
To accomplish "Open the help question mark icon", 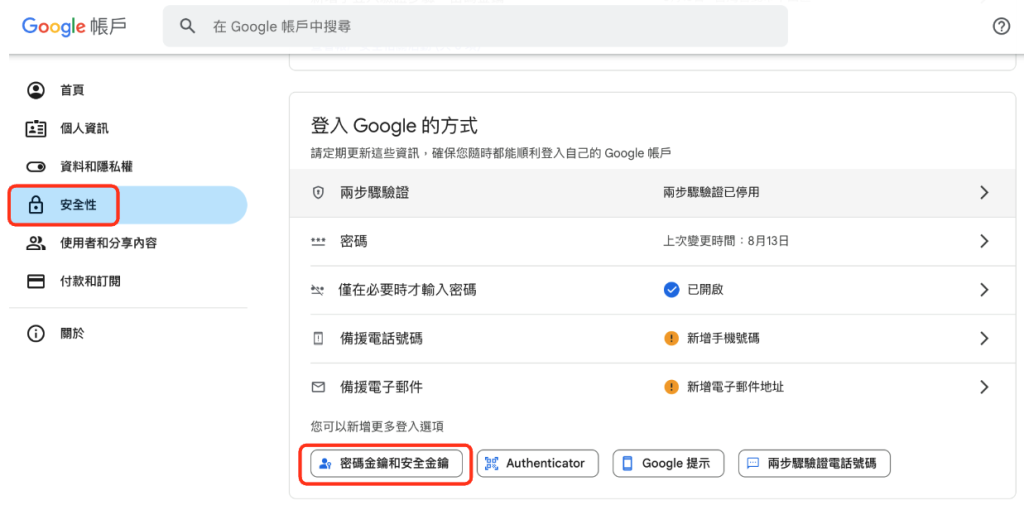I will [1001, 26].
